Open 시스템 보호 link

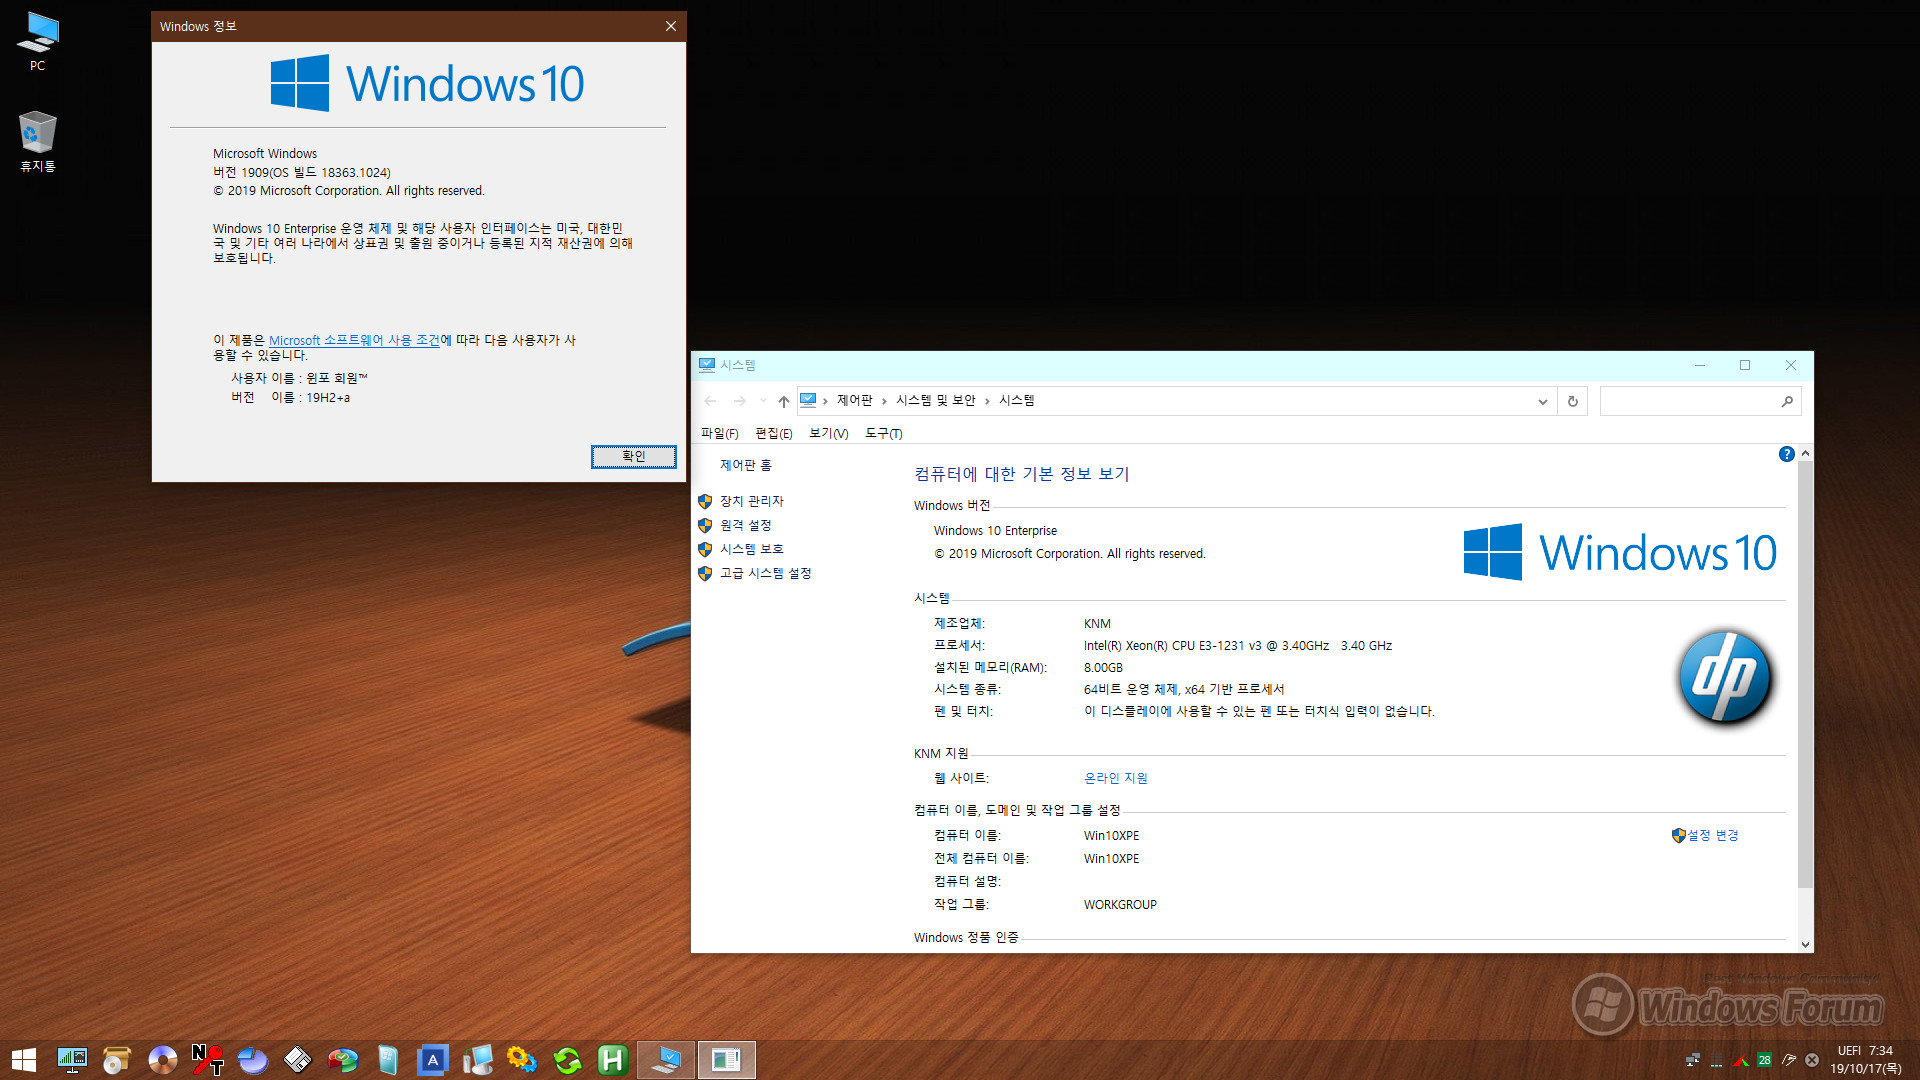[752, 549]
